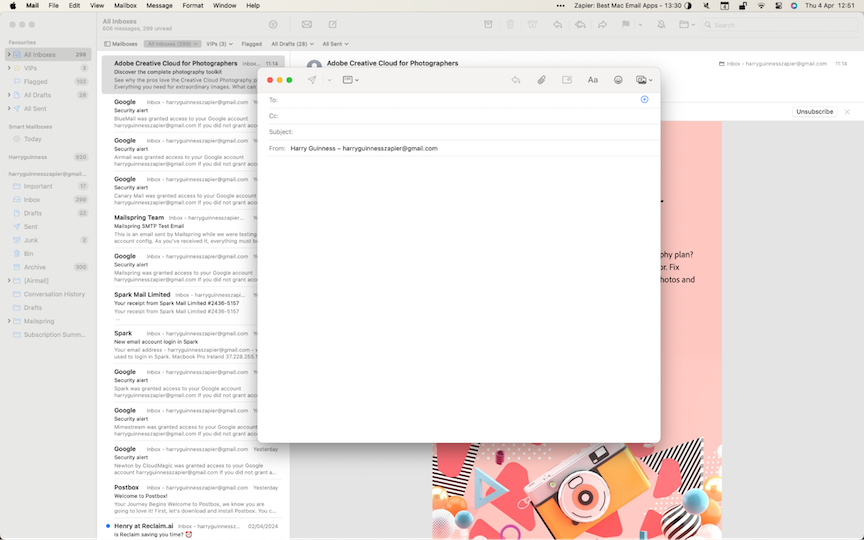This screenshot has height=540, width=864.
Task: Open the Postbox Welcome to Postbox! email
Action: pyautogui.click(x=193, y=499)
